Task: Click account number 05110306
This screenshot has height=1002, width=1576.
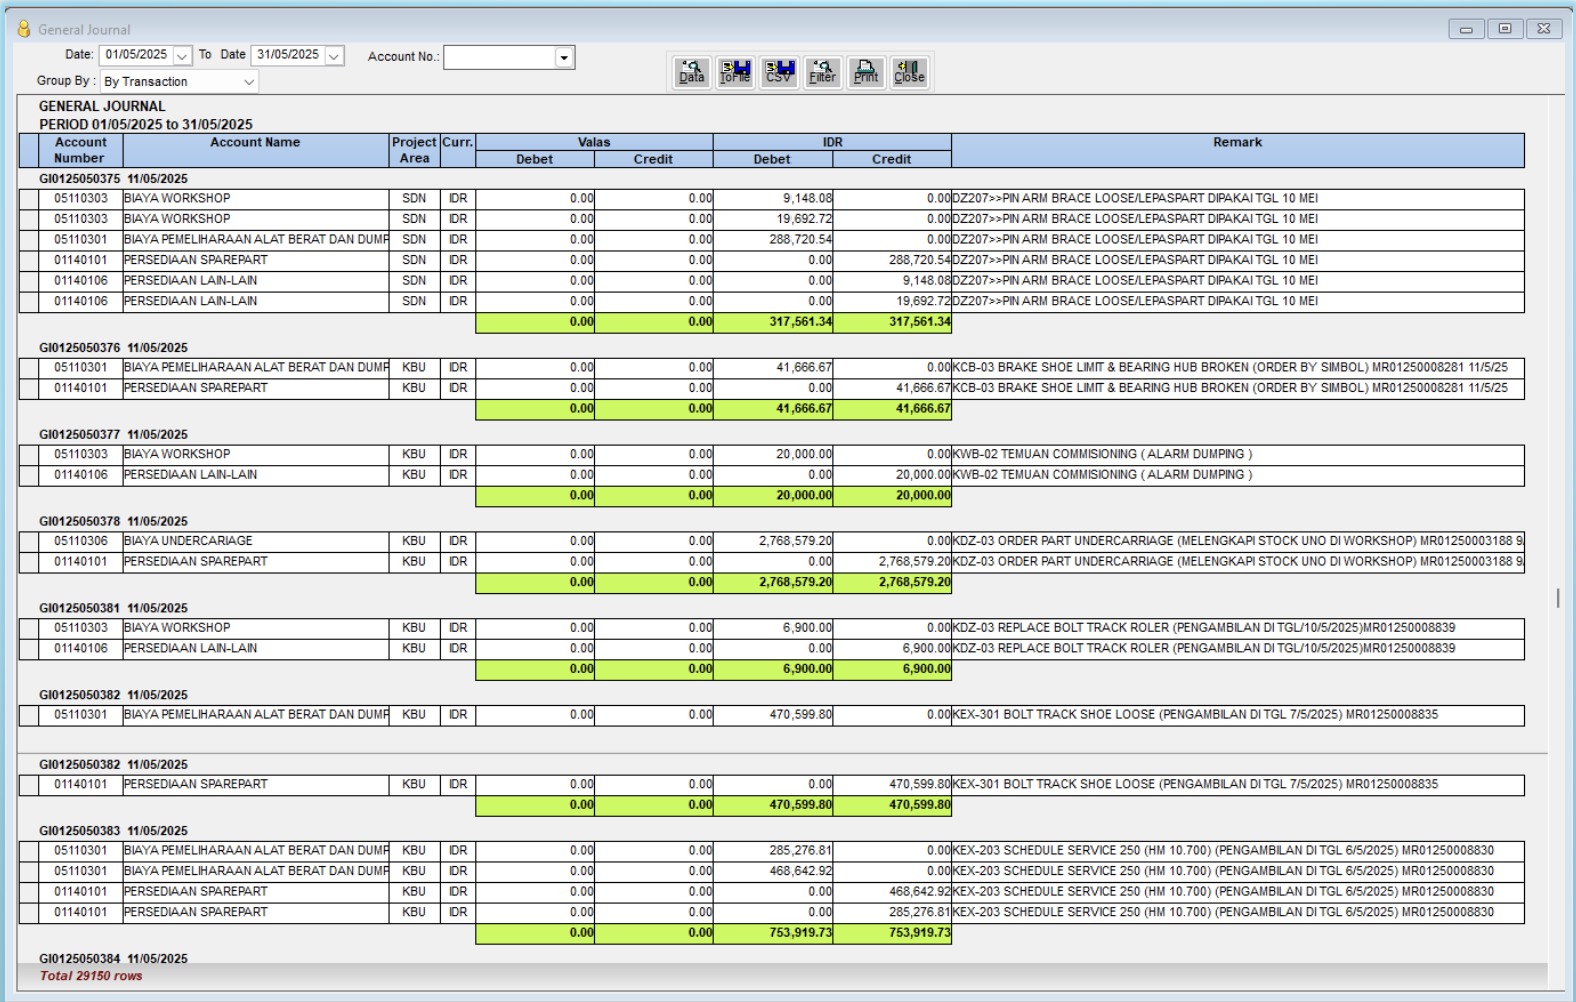Action: coord(80,541)
